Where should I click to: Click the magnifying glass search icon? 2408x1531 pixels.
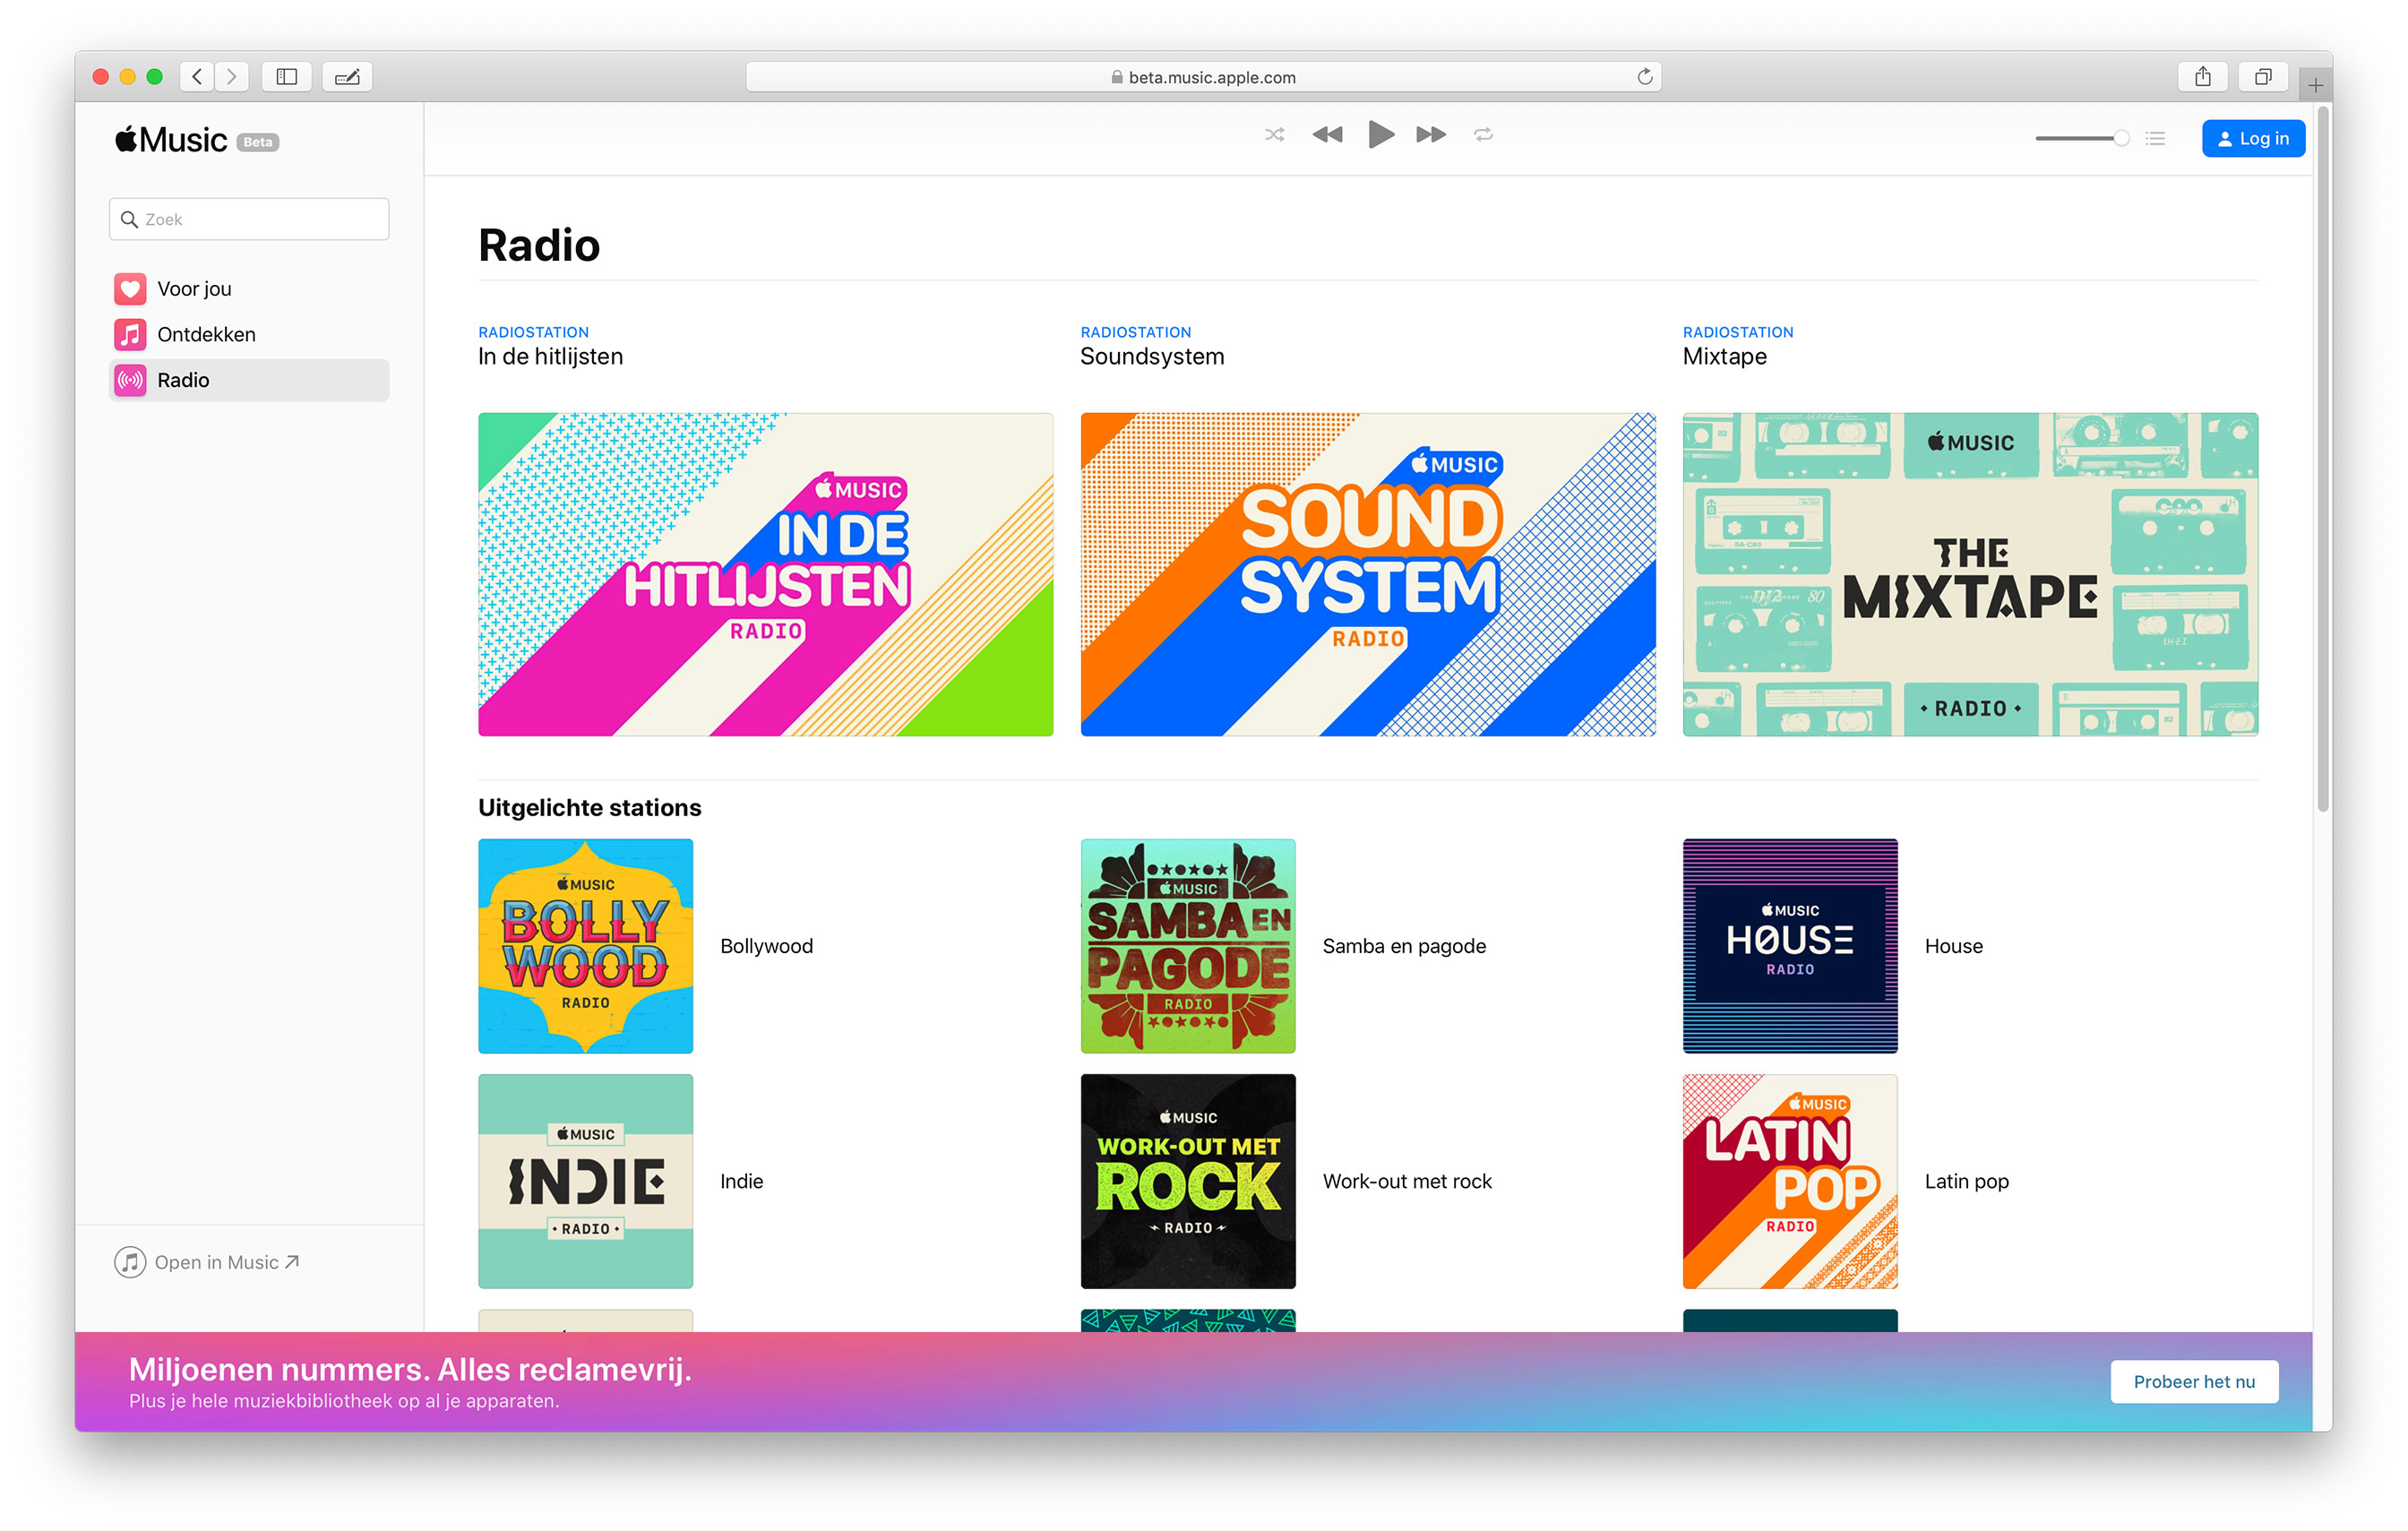(x=129, y=219)
